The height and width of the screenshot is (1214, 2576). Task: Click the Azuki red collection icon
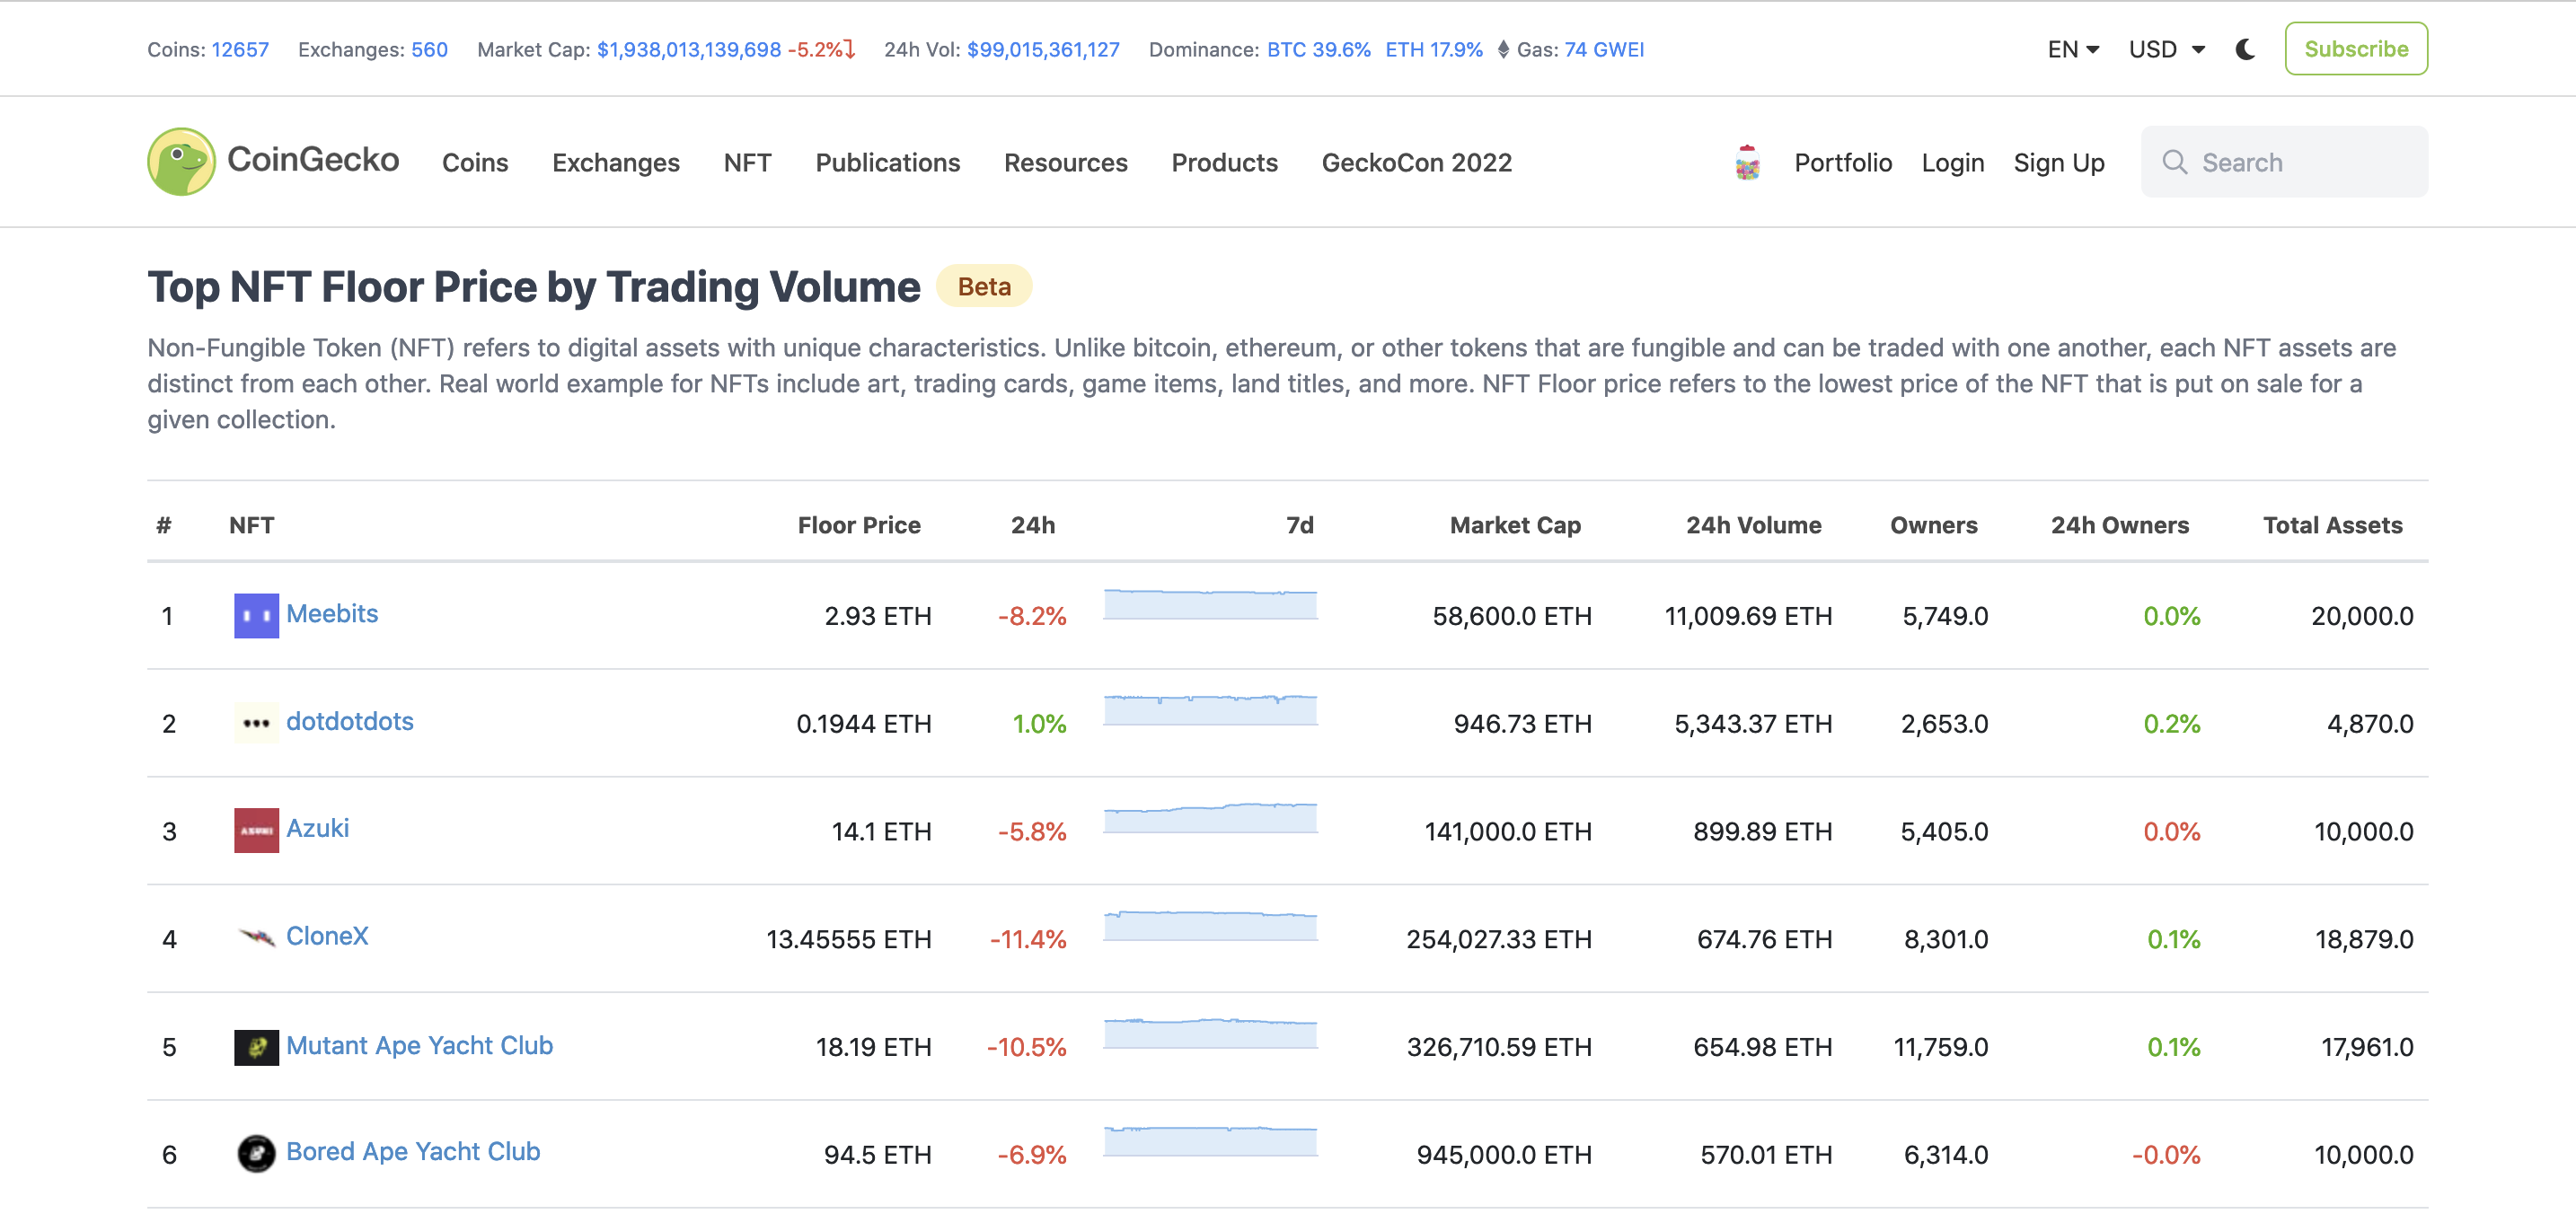256,830
